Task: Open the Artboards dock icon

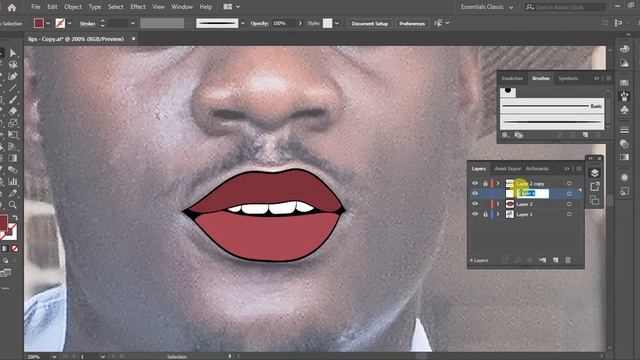Action: [594, 200]
